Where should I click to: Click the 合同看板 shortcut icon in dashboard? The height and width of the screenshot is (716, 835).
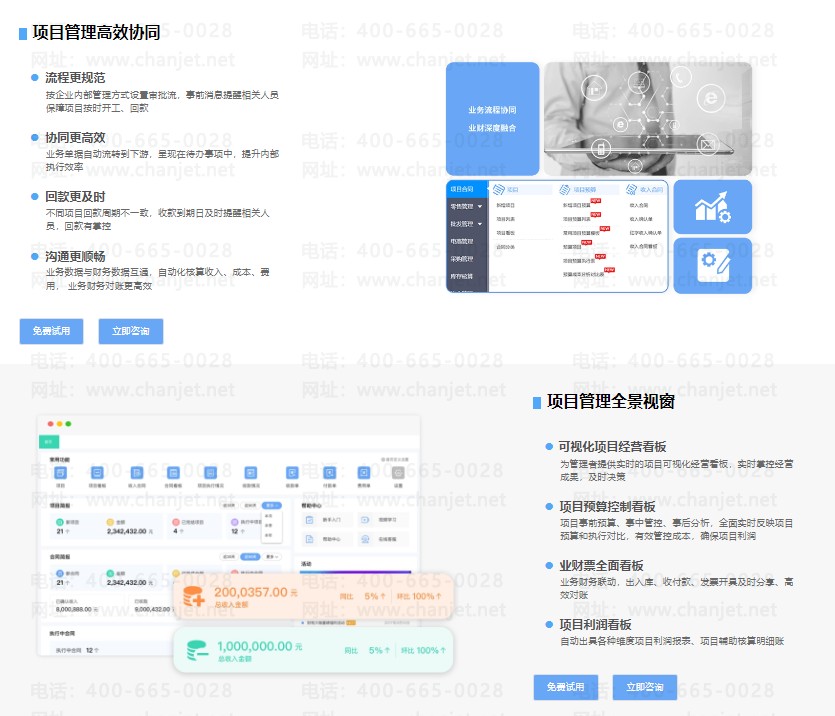173,473
